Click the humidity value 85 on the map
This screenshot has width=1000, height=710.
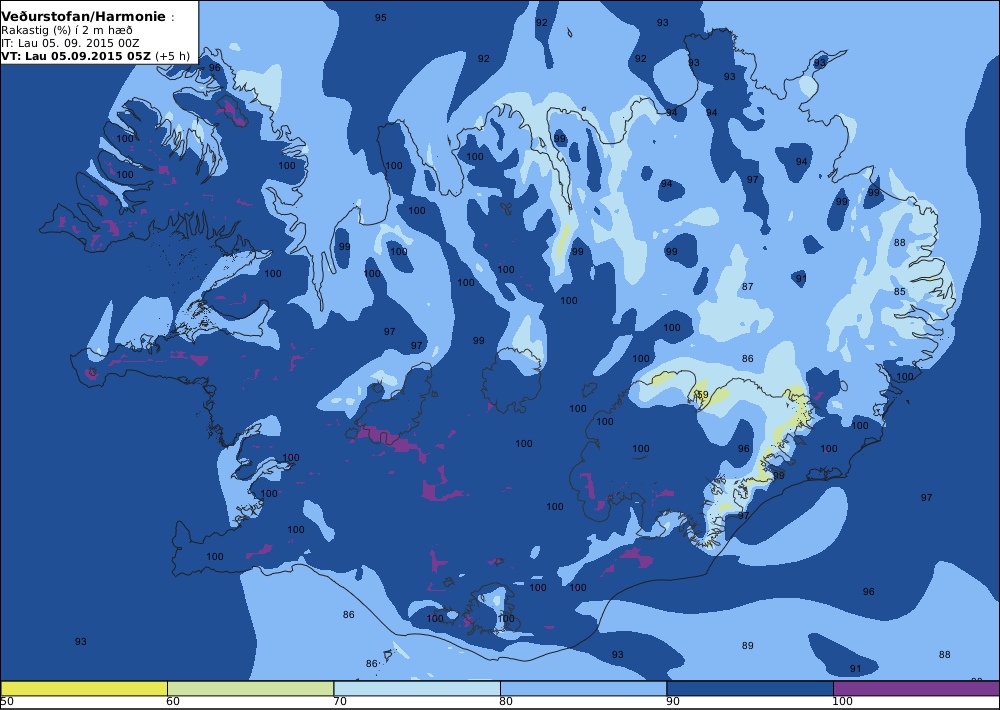point(899,292)
